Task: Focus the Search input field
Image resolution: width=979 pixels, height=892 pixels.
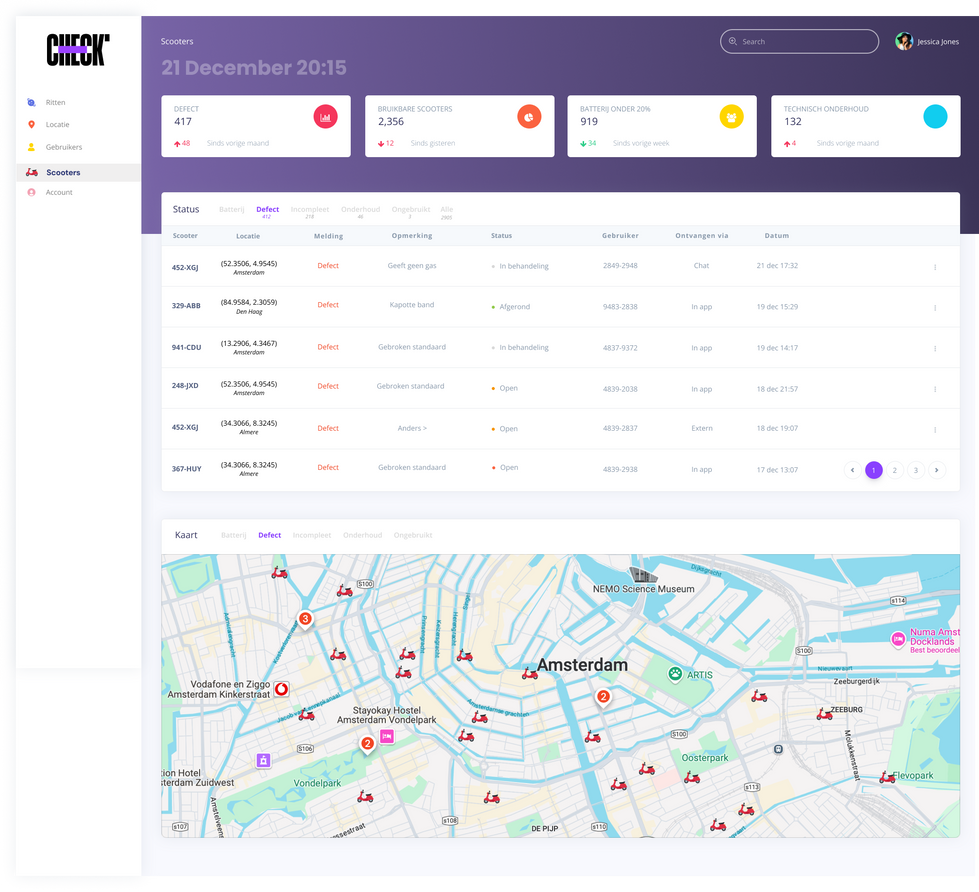Action: pyautogui.click(x=799, y=41)
